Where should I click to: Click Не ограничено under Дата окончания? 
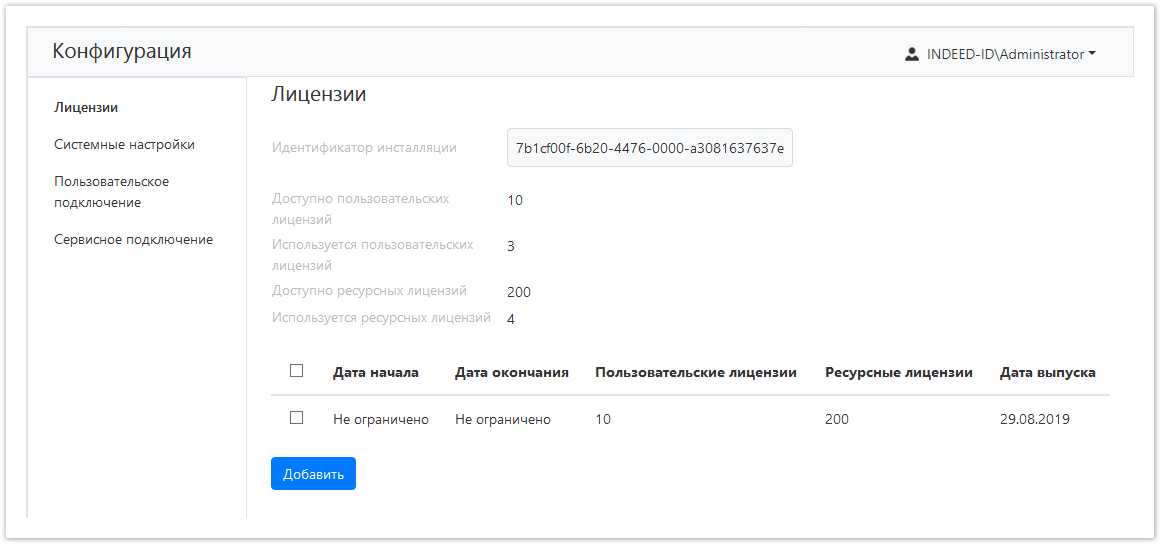pyautogui.click(x=502, y=419)
